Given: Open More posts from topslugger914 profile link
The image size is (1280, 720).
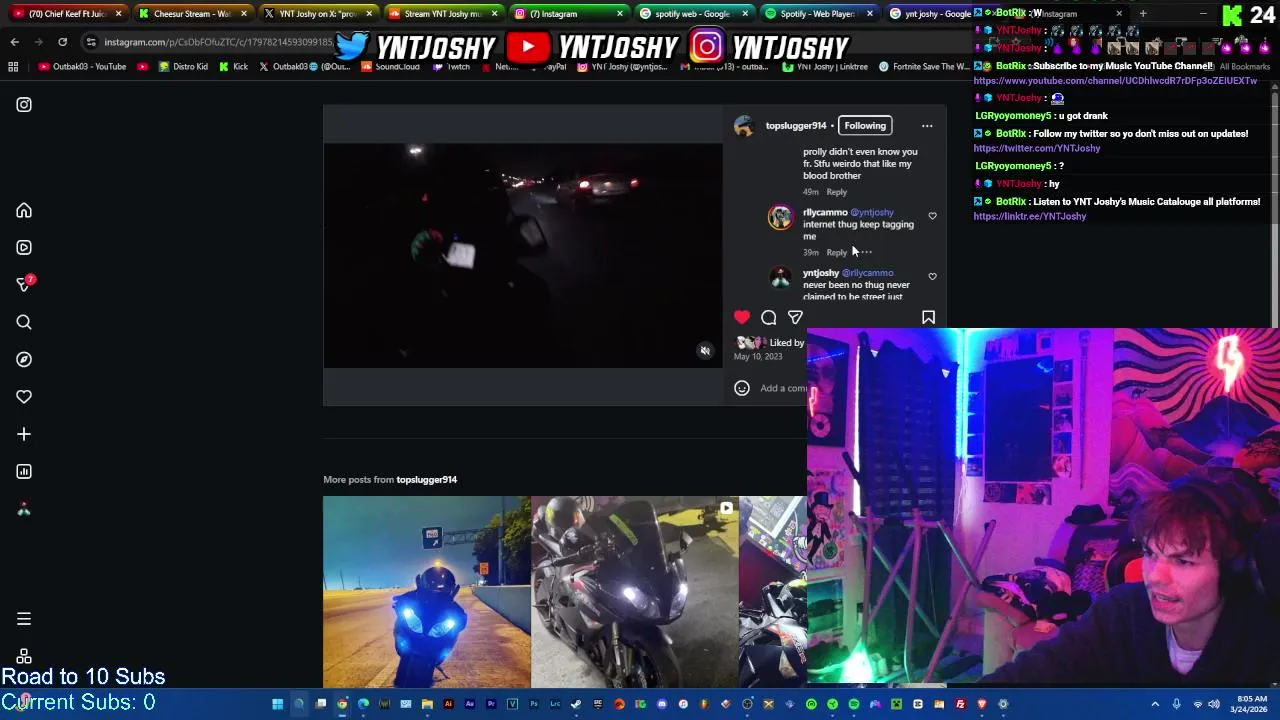Looking at the screenshot, I should (426, 480).
